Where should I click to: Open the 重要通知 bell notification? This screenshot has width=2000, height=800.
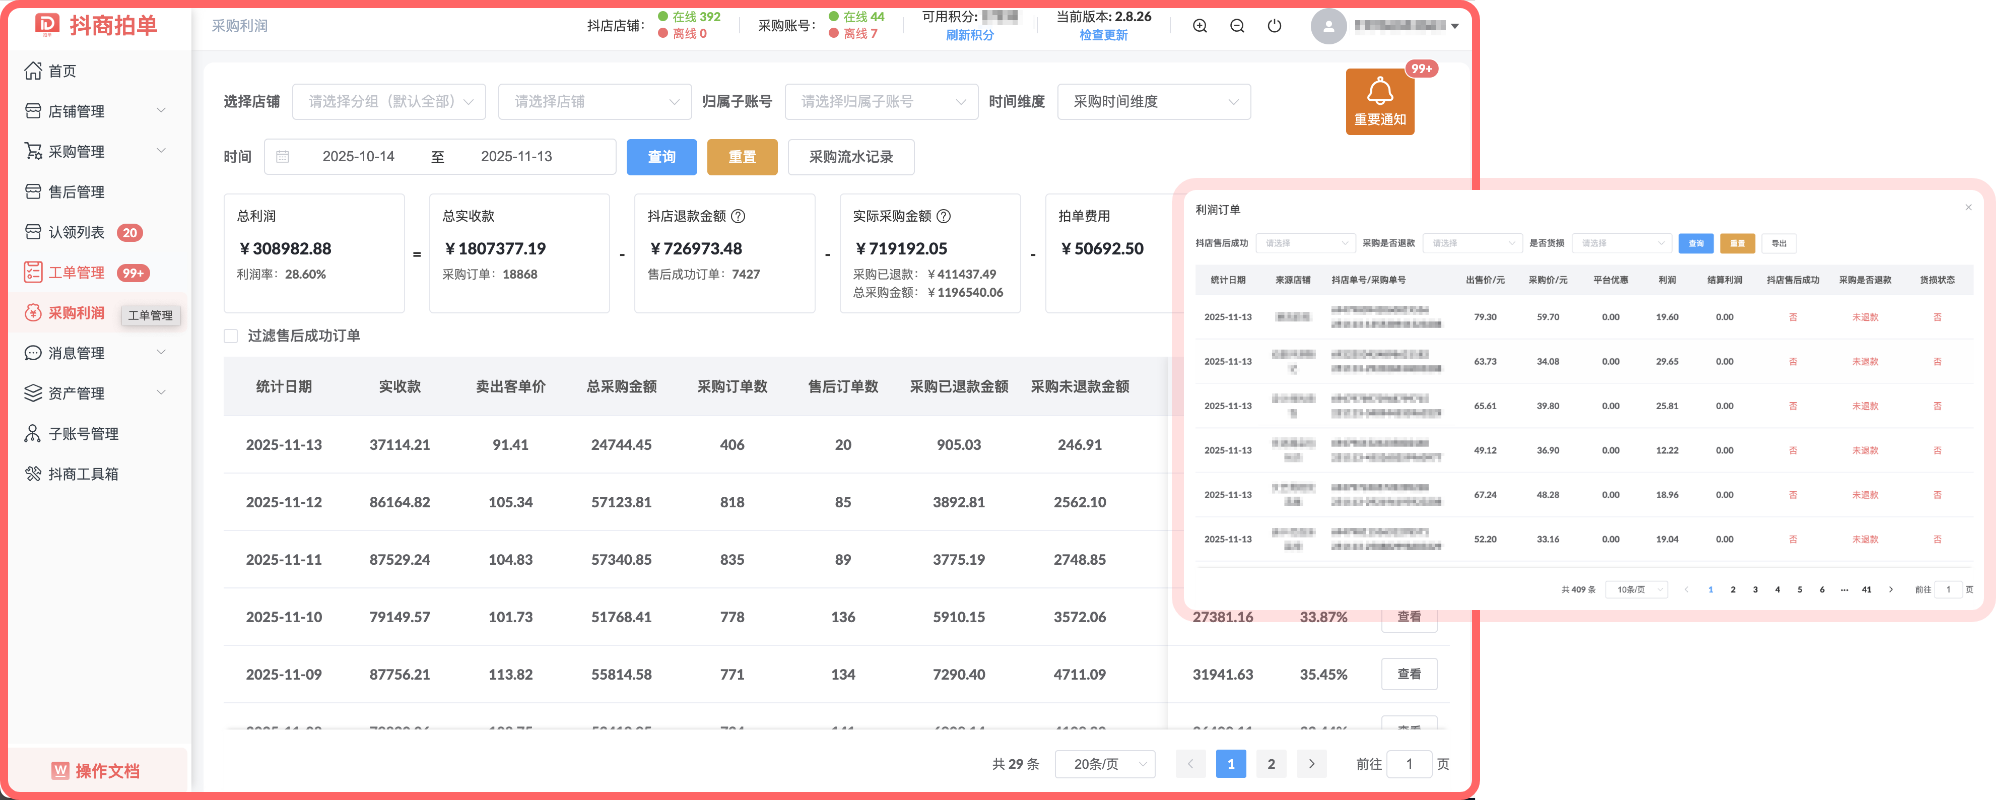pyautogui.click(x=1380, y=101)
